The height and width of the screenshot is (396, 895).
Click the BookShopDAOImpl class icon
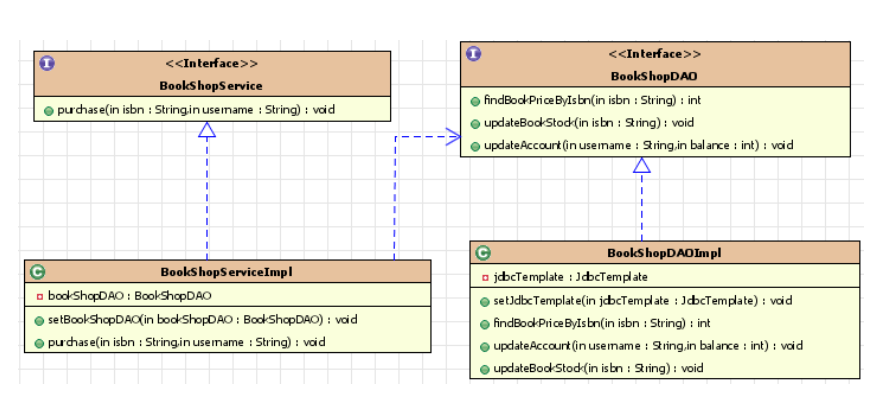(x=483, y=253)
